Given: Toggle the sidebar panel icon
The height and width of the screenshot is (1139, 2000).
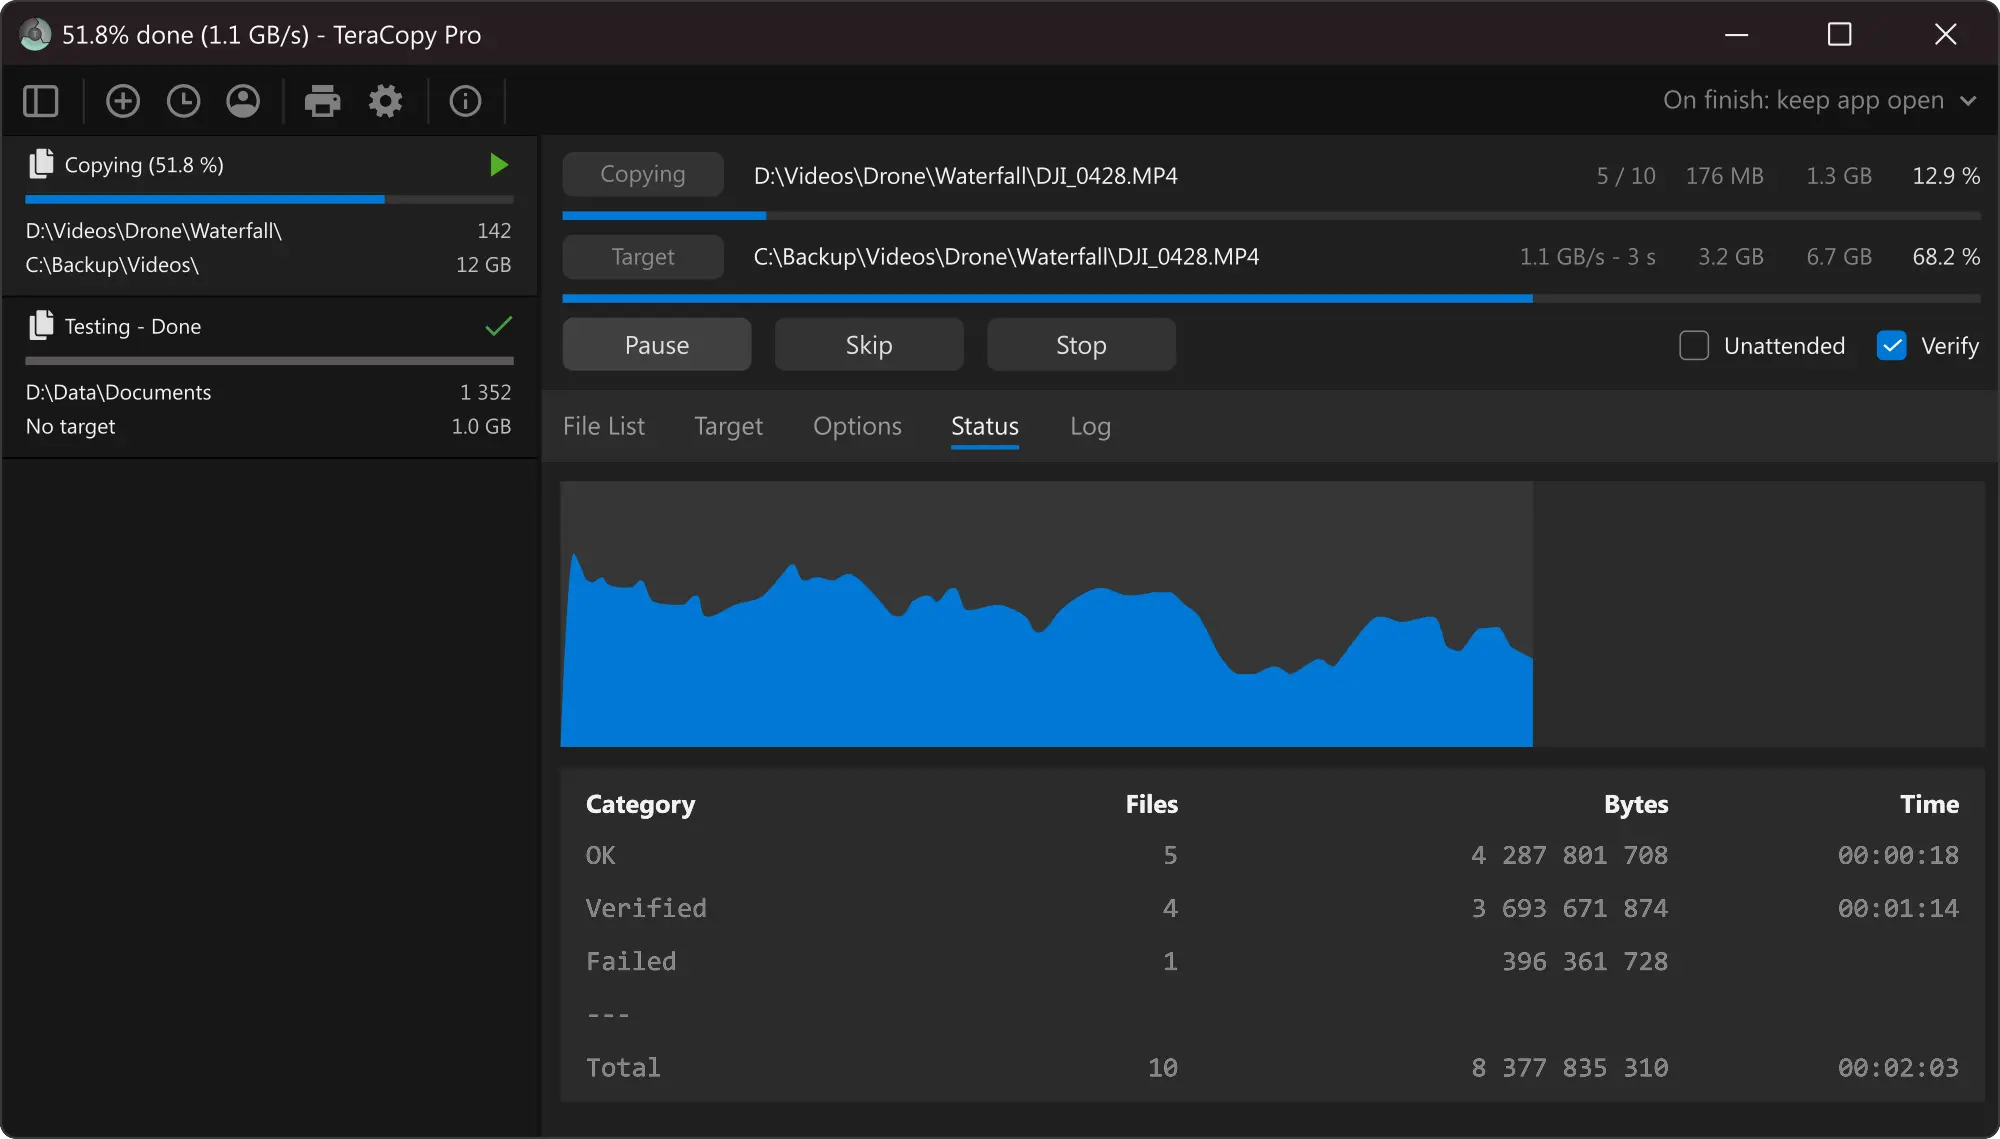Looking at the screenshot, I should click(x=40, y=101).
